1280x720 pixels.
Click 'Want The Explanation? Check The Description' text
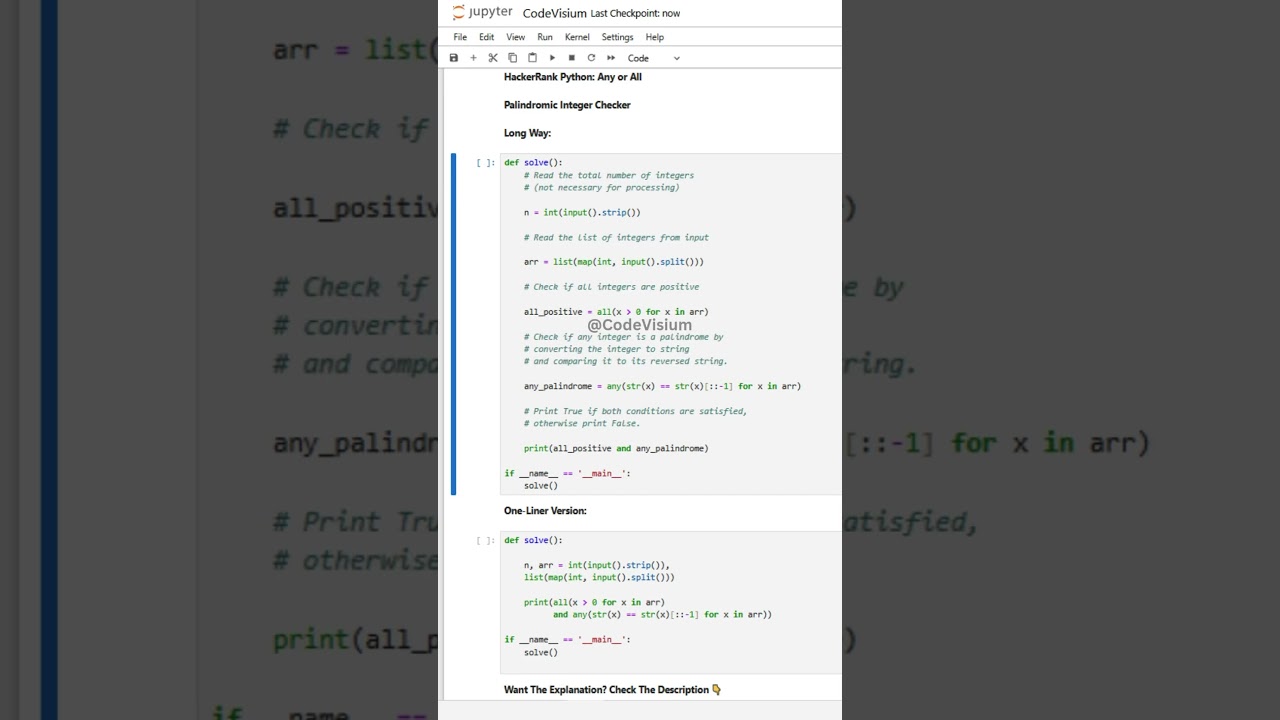(x=612, y=690)
